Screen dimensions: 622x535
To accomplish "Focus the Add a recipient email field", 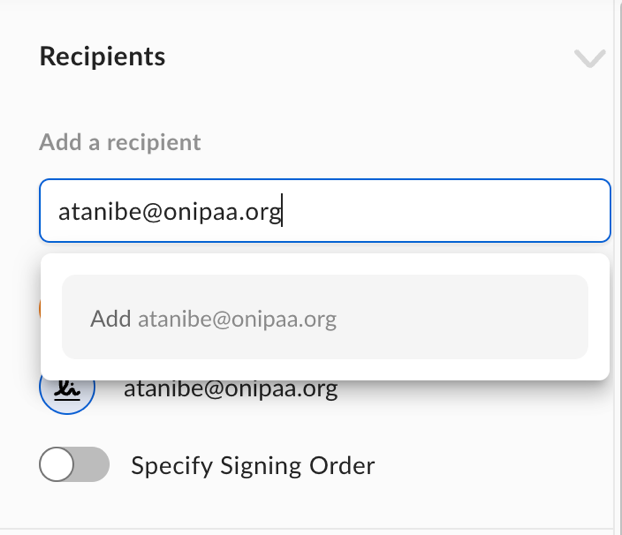I will coord(325,211).
